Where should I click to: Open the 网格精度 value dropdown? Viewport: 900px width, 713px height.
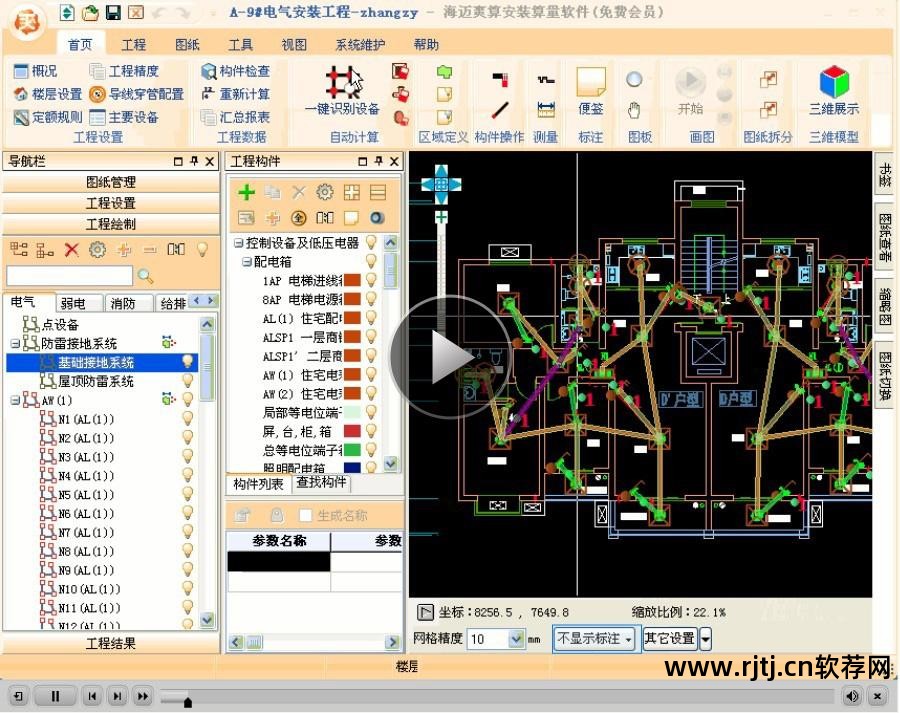(515, 638)
